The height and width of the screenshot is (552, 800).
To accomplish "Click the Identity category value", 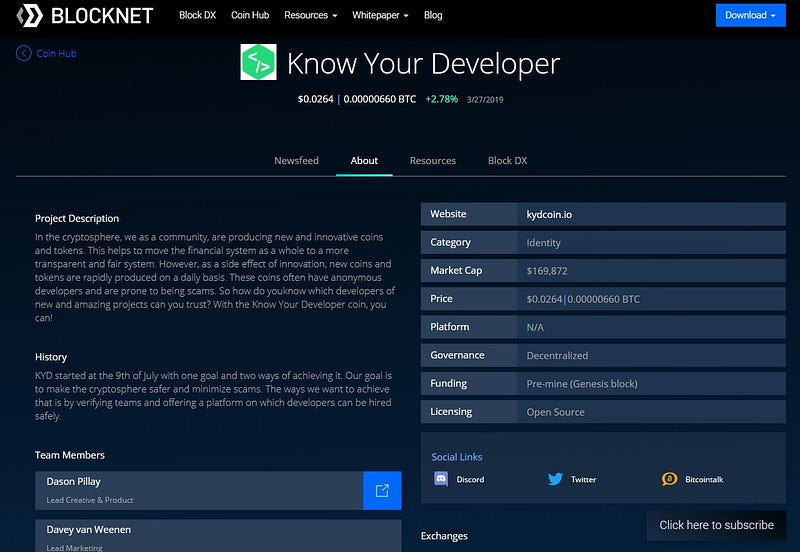I will point(543,243).
